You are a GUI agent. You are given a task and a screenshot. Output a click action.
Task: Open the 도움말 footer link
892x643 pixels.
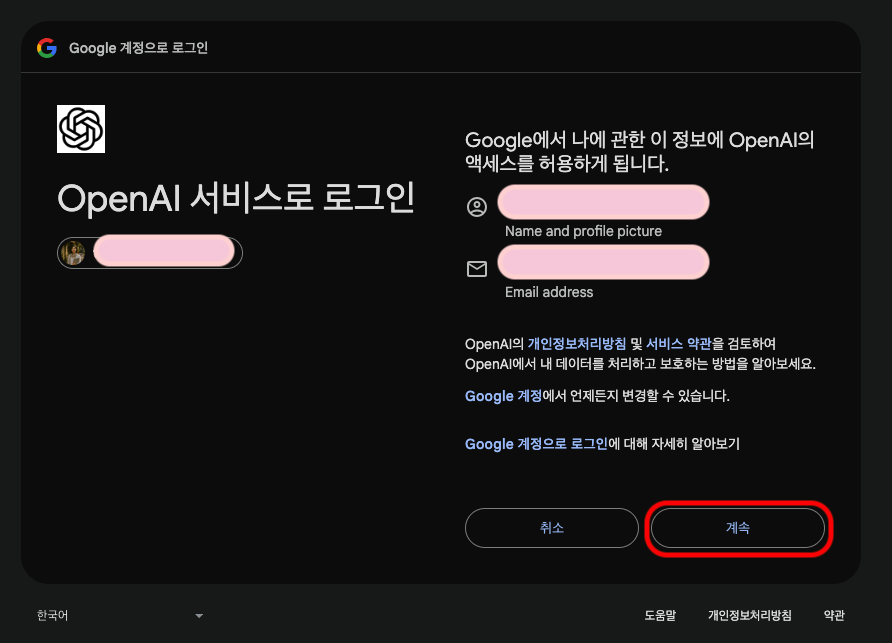660,615
